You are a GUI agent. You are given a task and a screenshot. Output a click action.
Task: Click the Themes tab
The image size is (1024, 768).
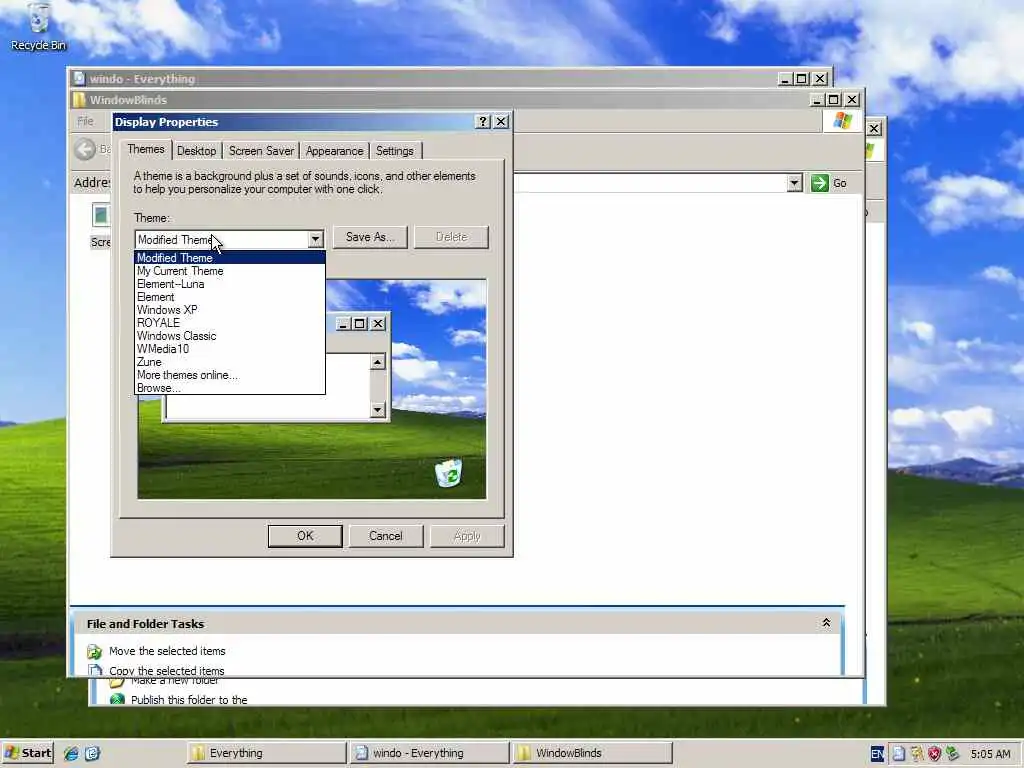point(146,150)
